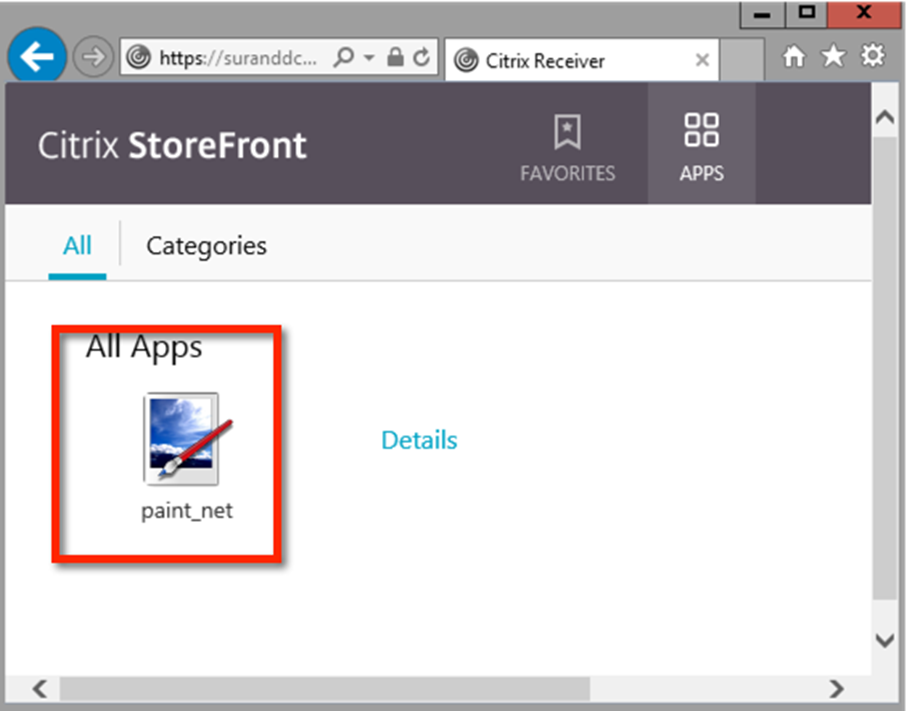Launch the paint_net app icon
This screenshot has height=711, width=907.
pyautogui.click(x=187, y=439)
